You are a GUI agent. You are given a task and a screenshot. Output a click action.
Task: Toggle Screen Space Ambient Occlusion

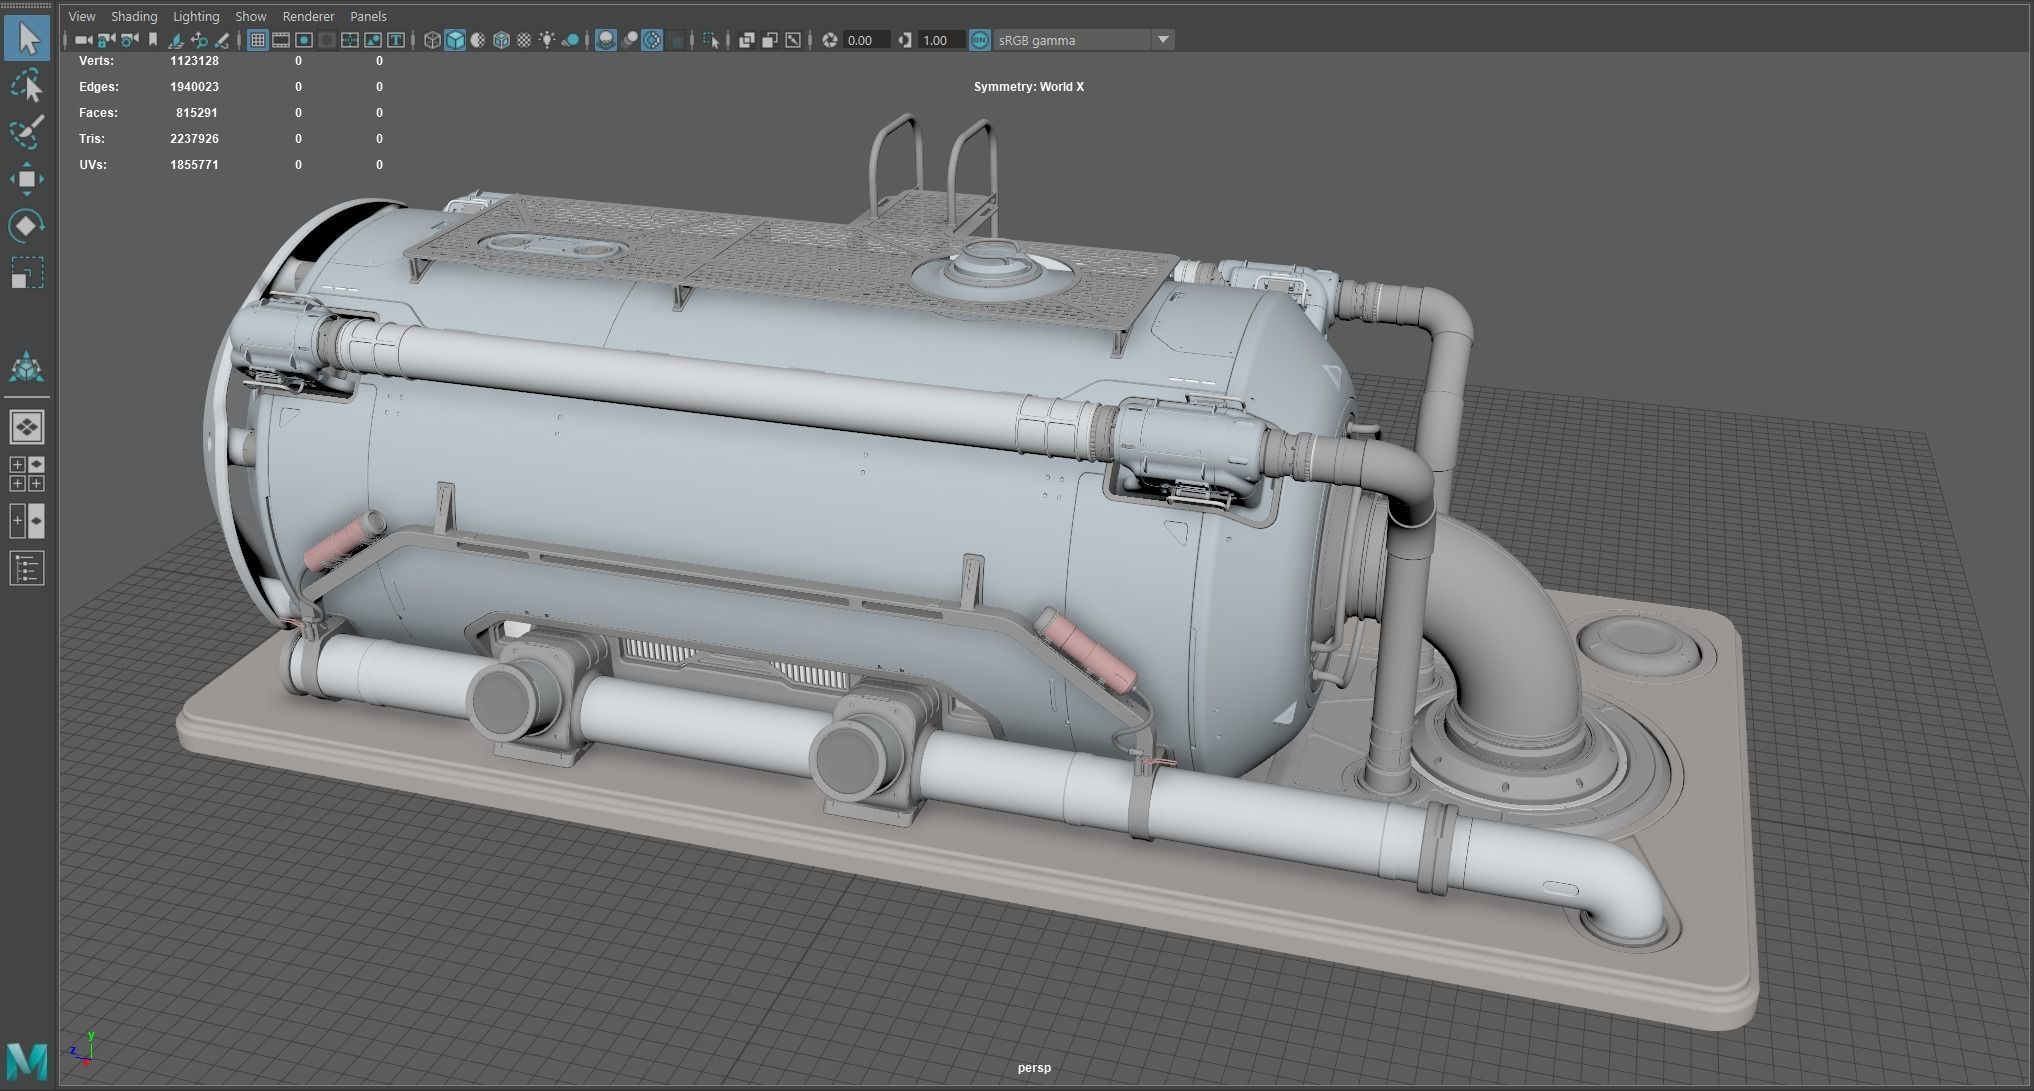[606, 40]
